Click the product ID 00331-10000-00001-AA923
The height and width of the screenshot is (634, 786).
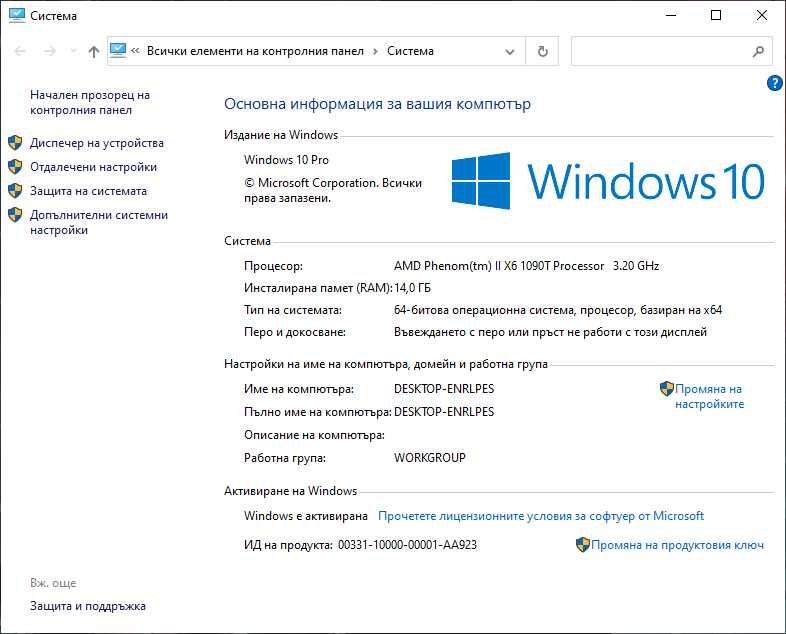coord(407,545)
